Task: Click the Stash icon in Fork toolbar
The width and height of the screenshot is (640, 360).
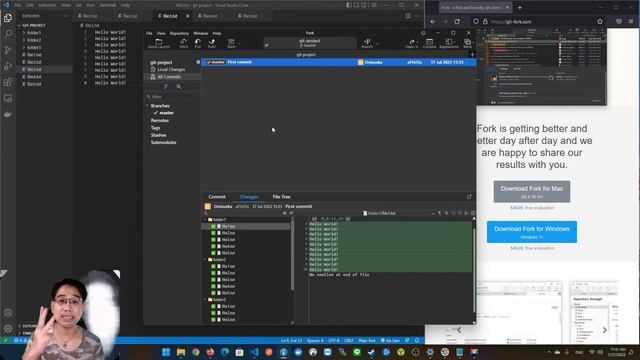Action: 231,43
